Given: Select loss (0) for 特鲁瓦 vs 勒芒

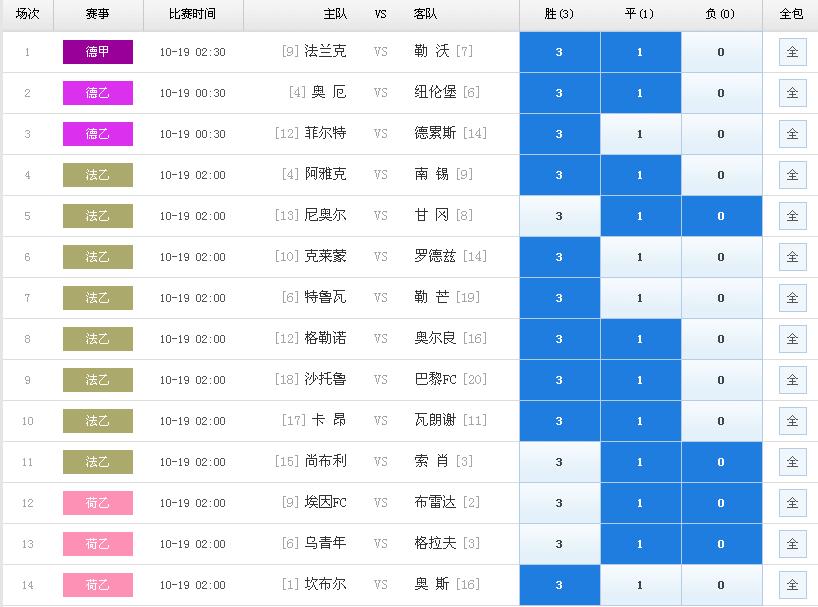Looking at the screenshot, I should [721, 298].
